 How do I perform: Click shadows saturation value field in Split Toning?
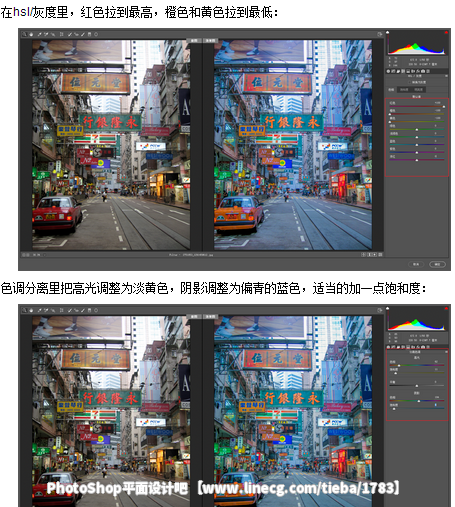click(437, 405)
